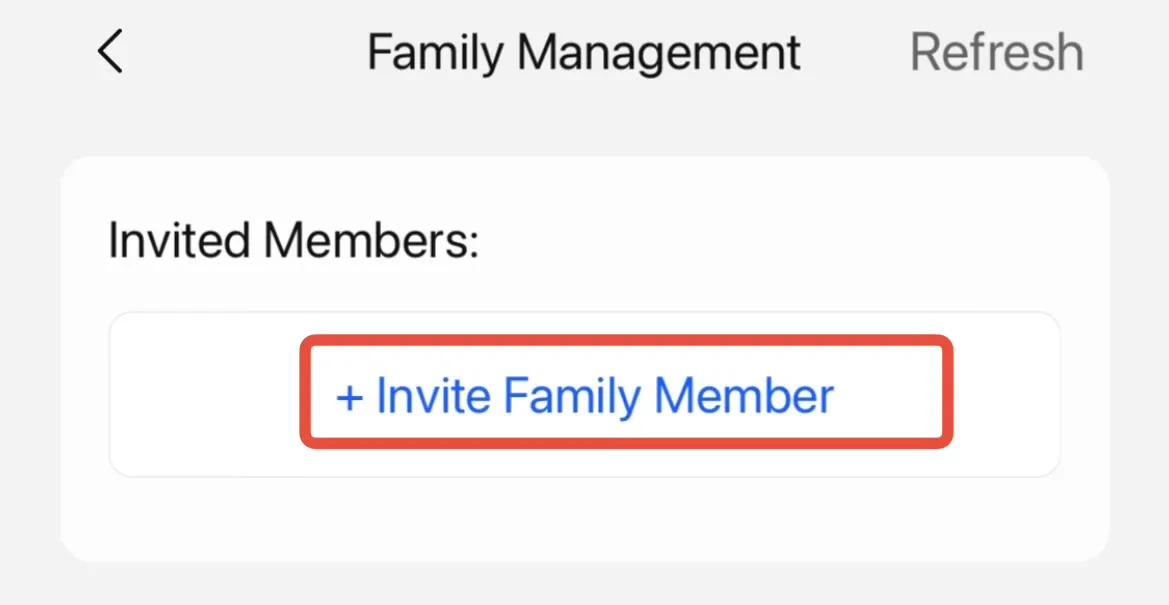Tap the gray Refresh text at top

click(x=996, y=52)
